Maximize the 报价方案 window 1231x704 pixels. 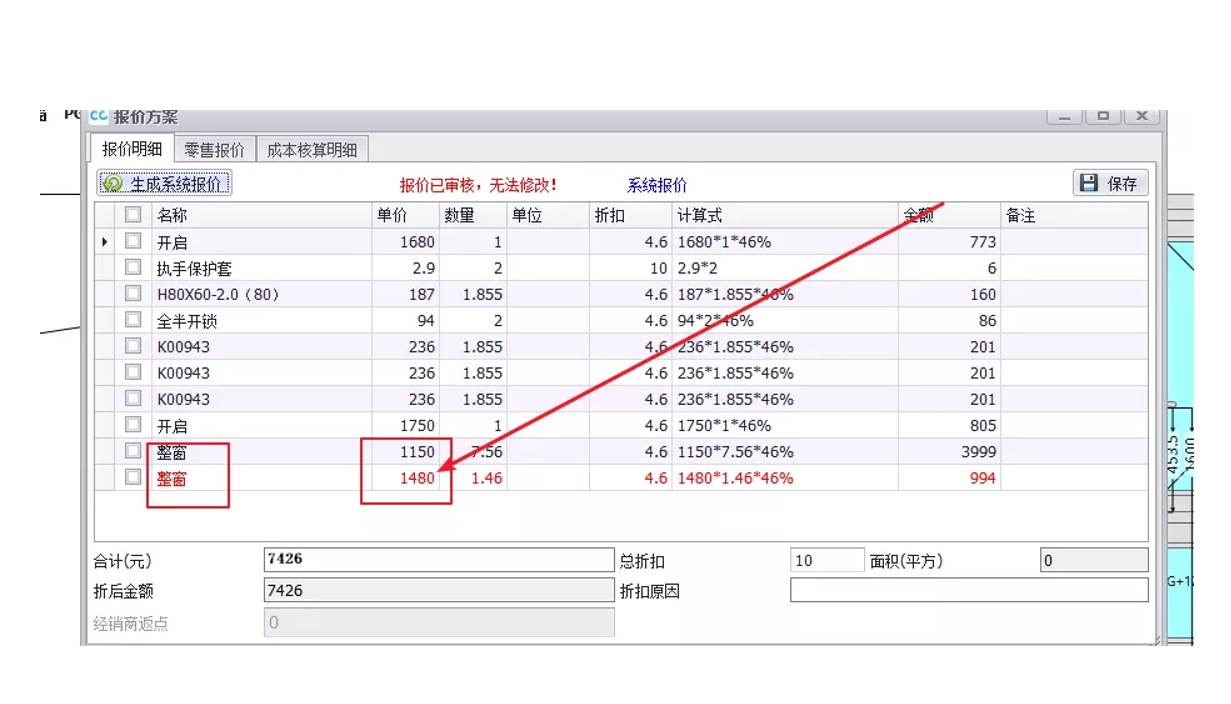click(x=1103, y=116)
